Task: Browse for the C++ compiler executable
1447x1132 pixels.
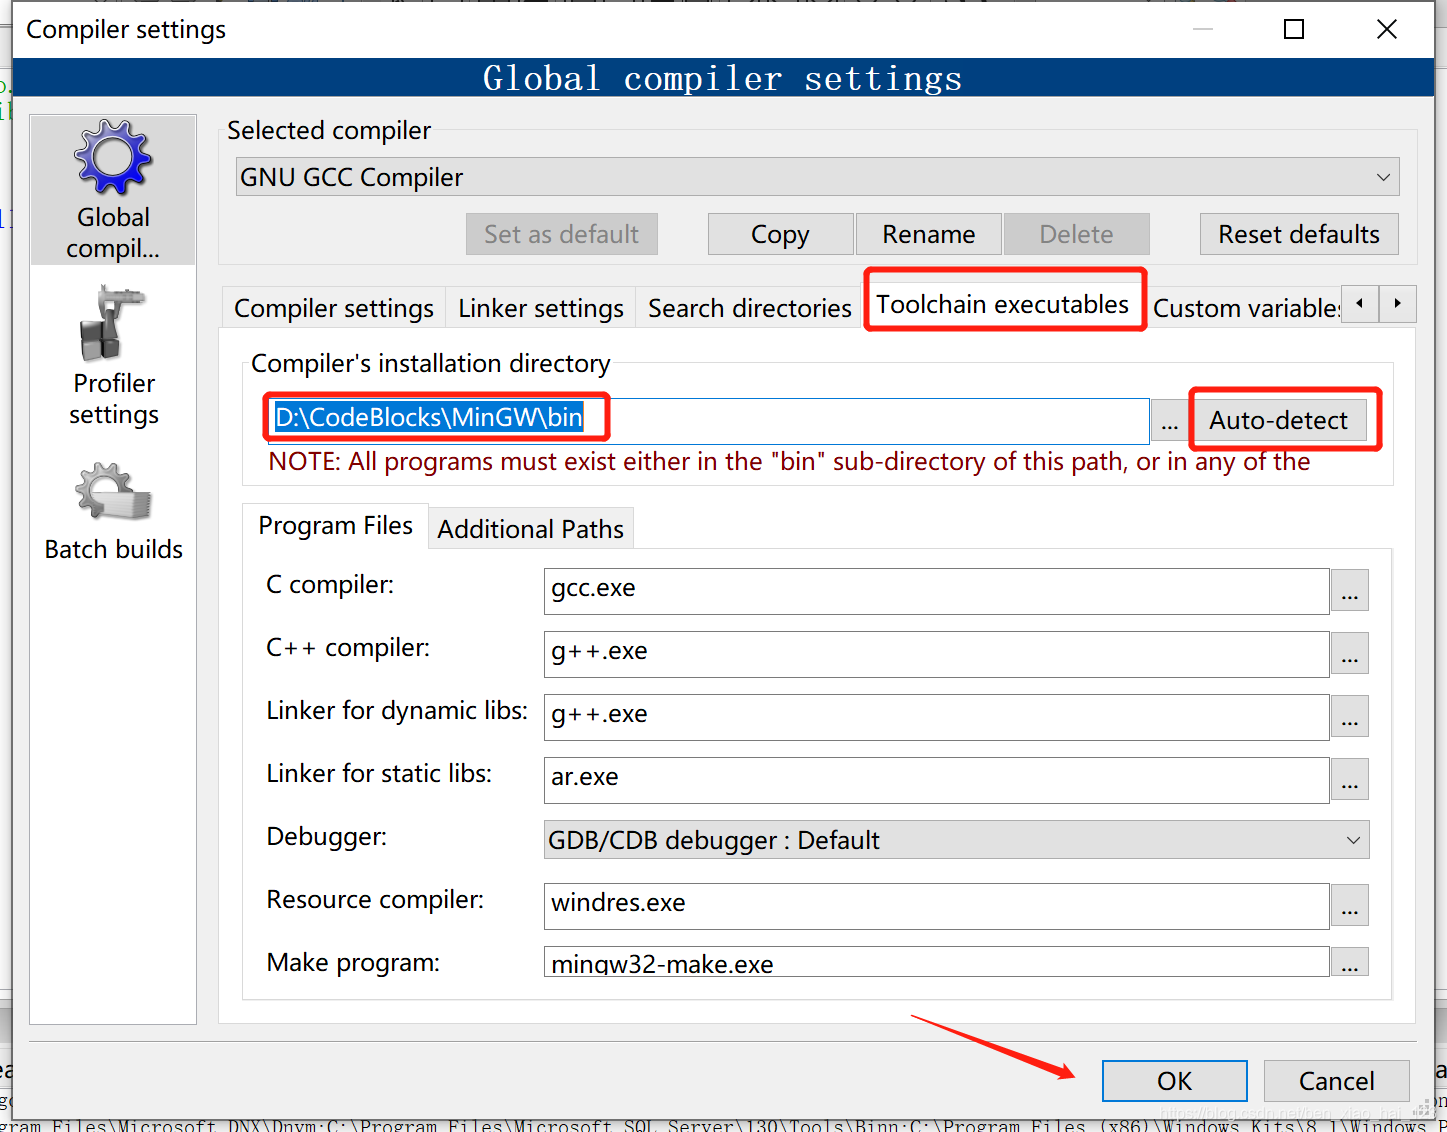Action: coord(1350,654)
